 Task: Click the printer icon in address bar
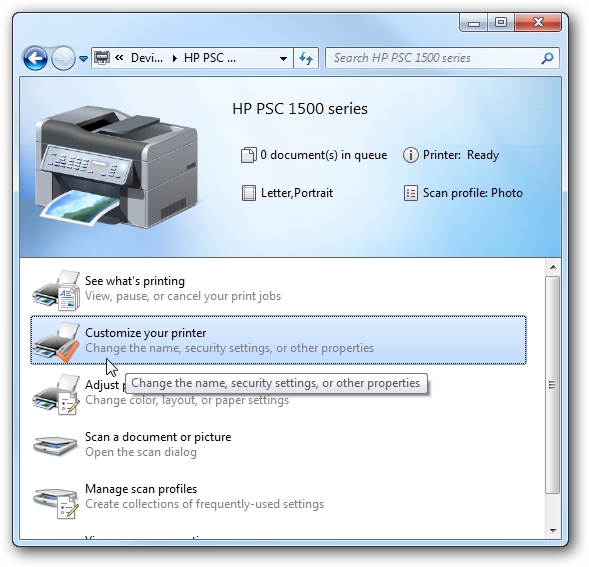[101, 57]
